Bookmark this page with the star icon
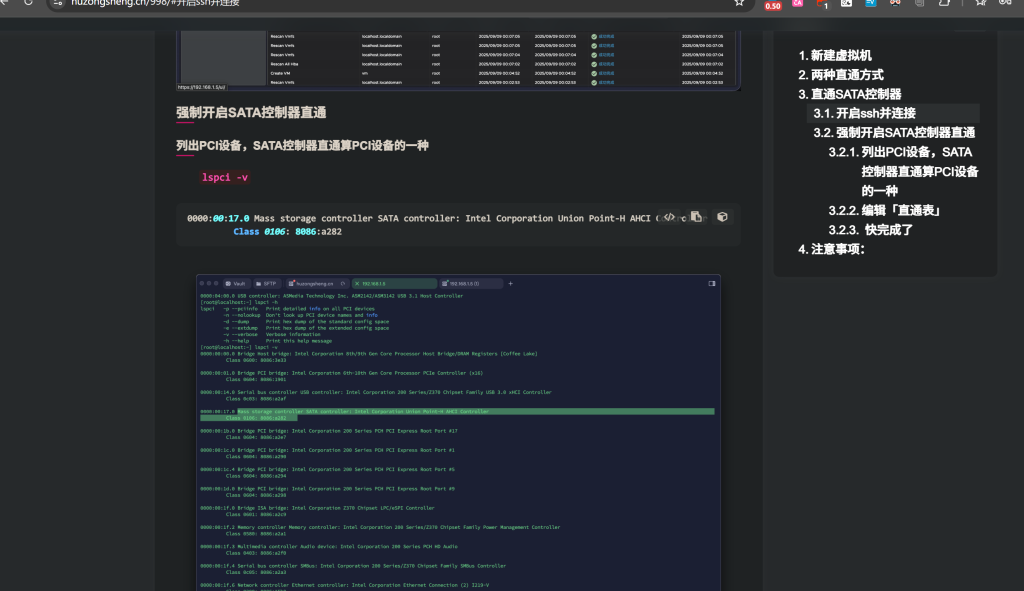This screenshot has width=1024, height=591. click(739, 3)
